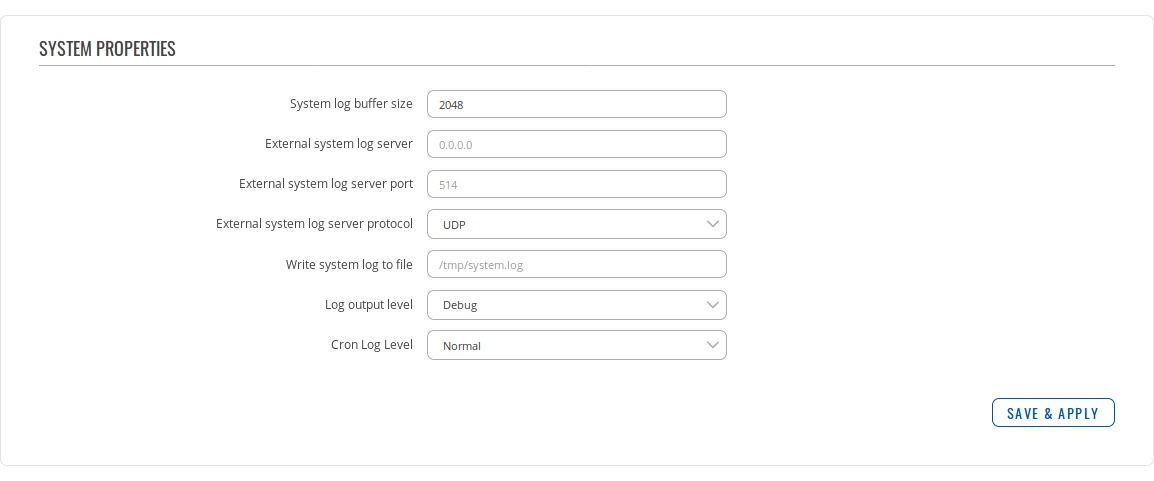Click the "External system log server protocol" label
The width and height of the screenshot is (1154, 481).
pyautogui.click(x=314, y=224)
